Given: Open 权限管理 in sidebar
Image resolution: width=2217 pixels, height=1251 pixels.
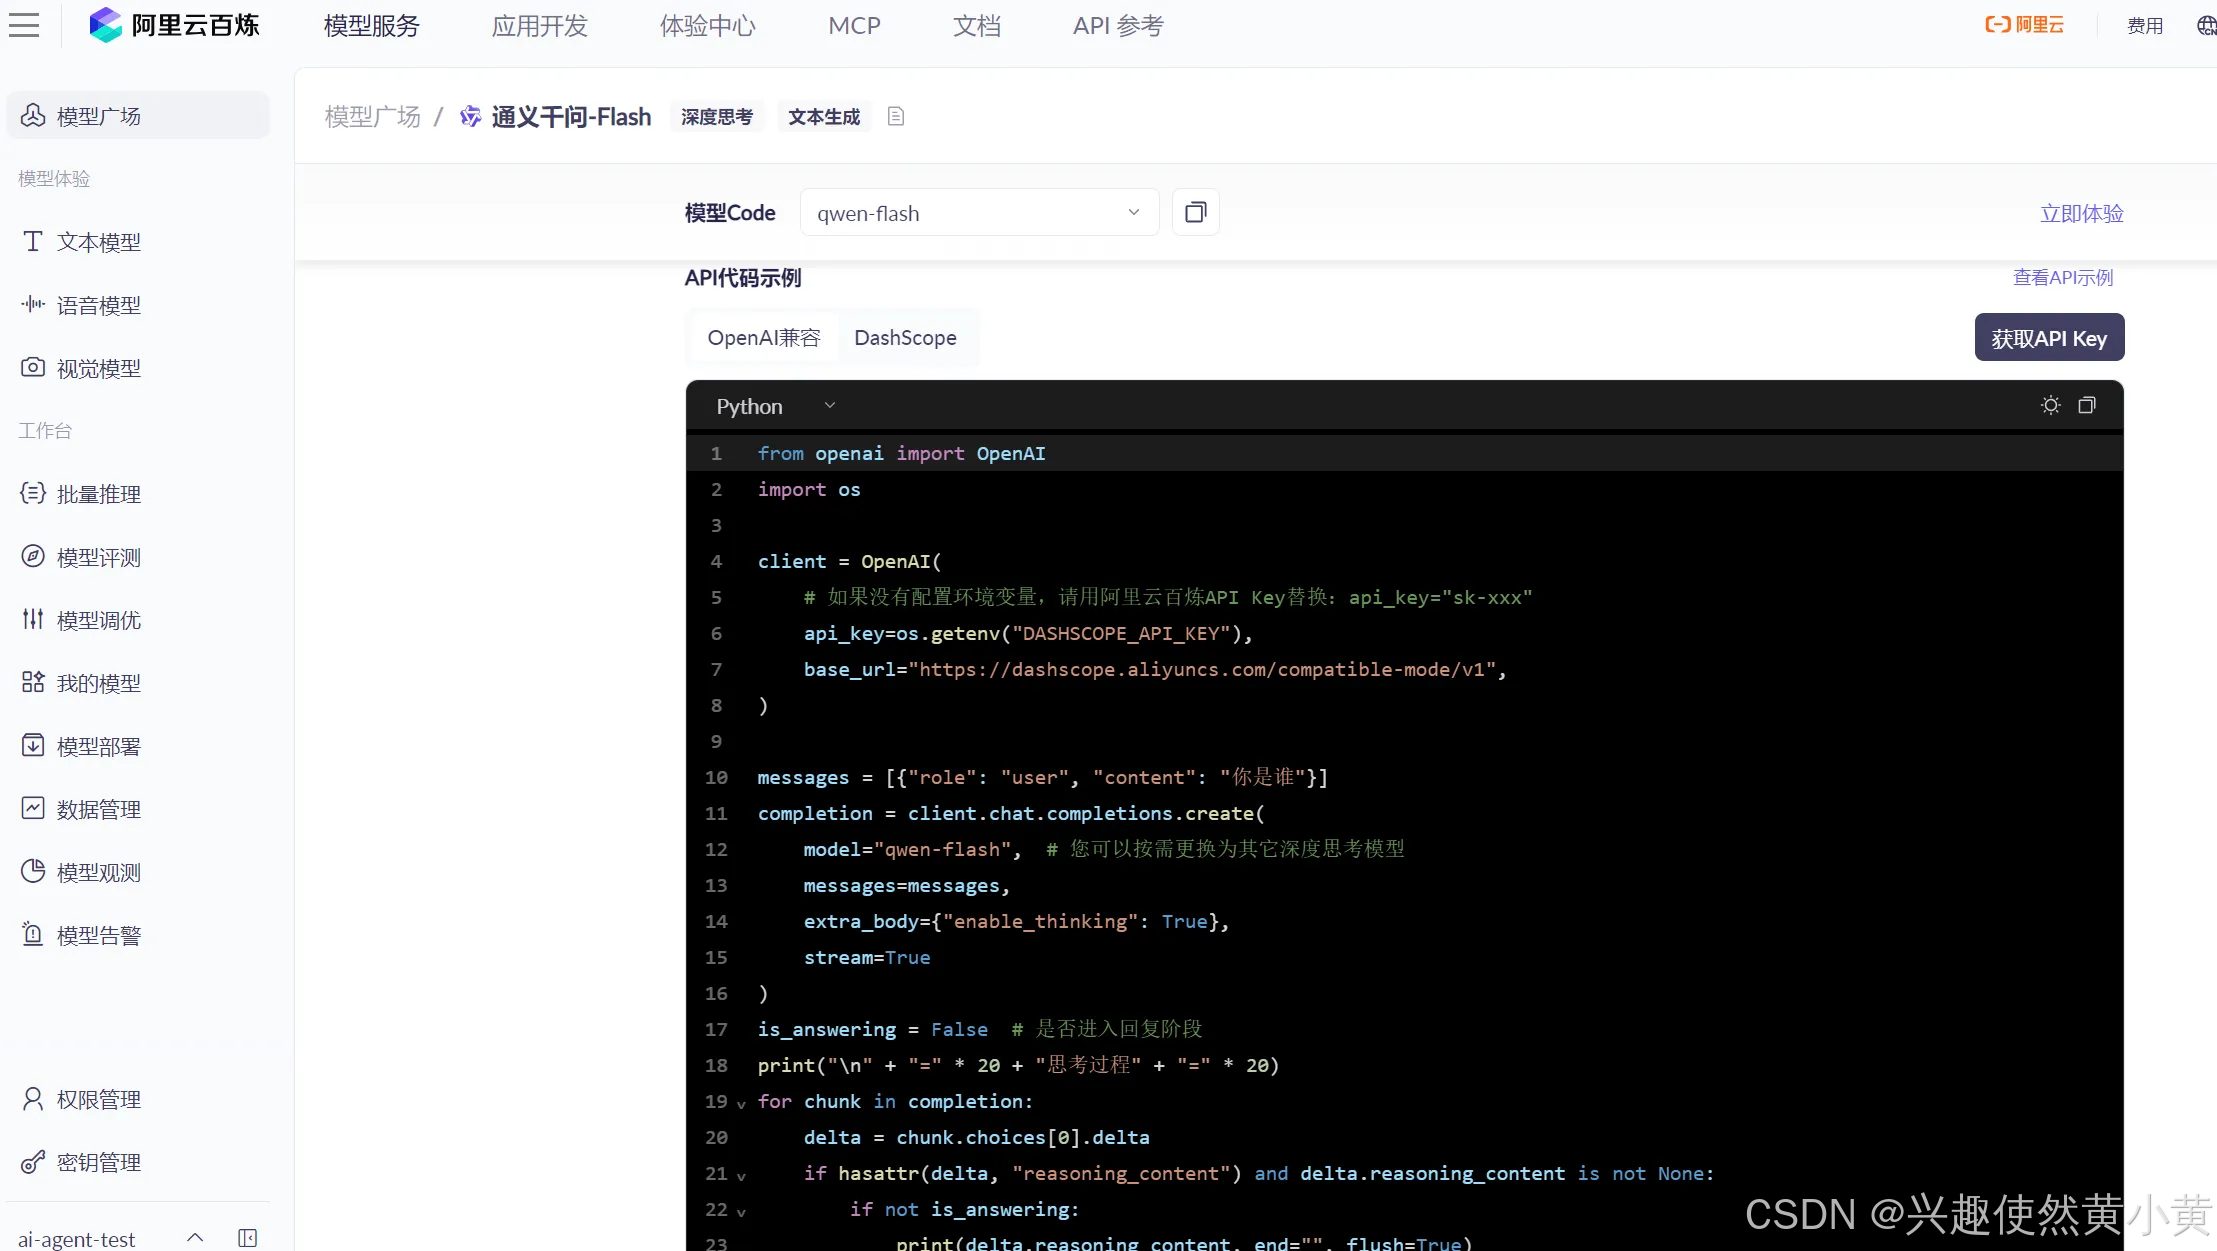Looking at the screenshot, I should (138, 1099).
